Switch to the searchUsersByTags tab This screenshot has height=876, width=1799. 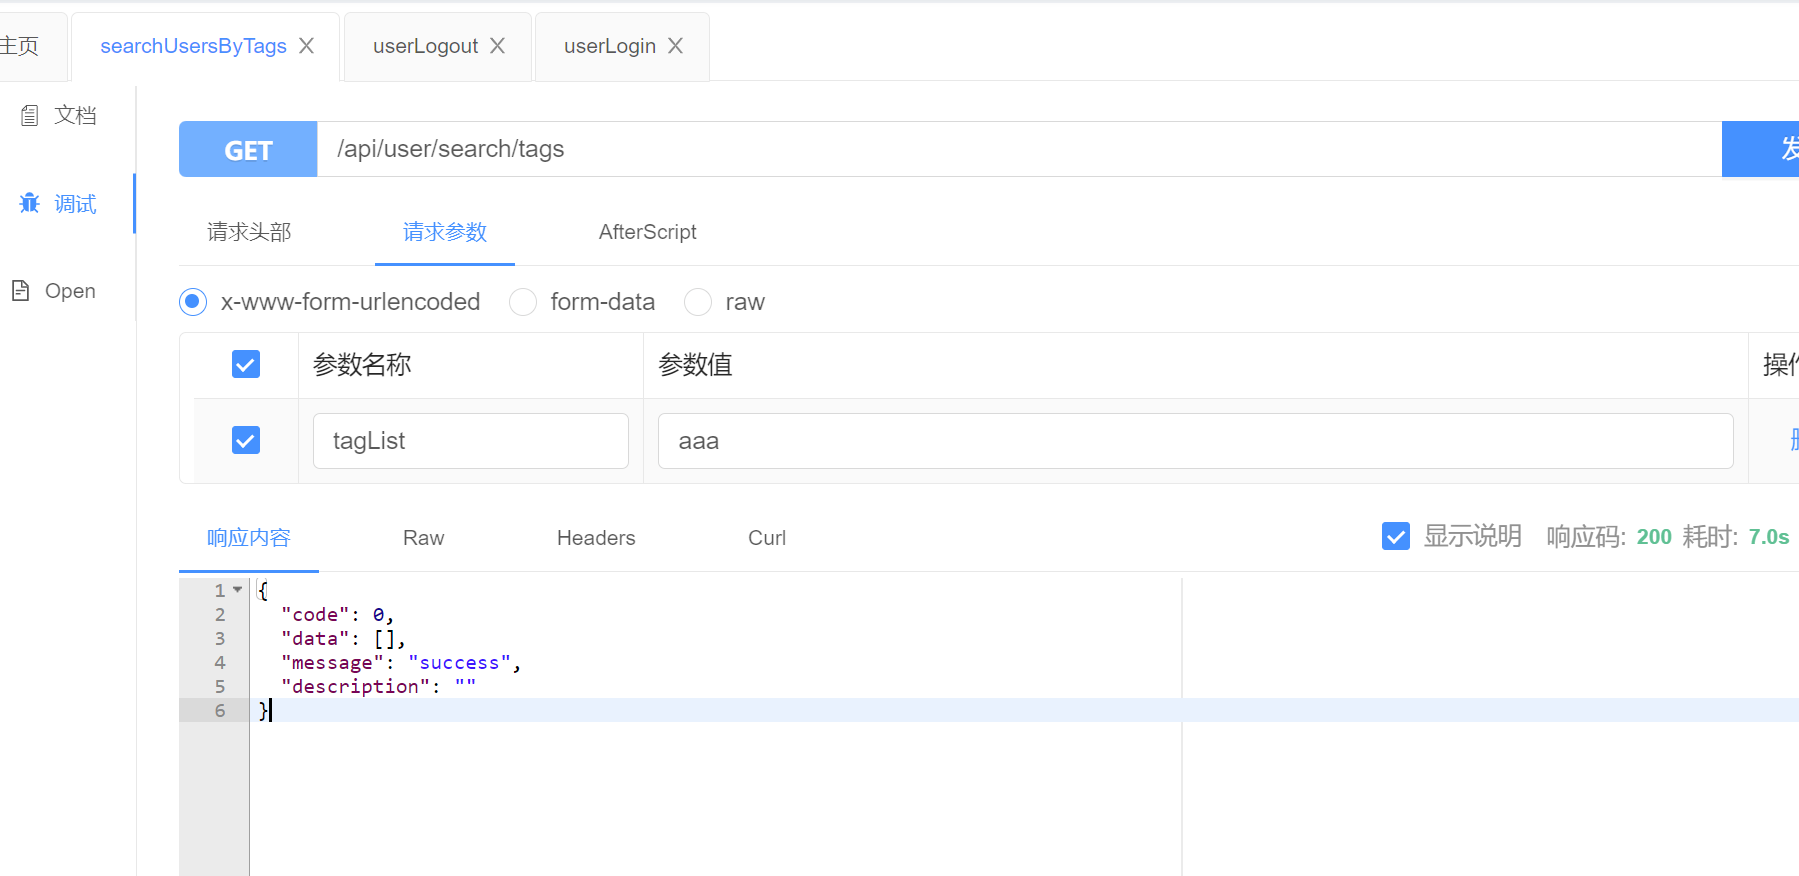[x=193, y=46]
